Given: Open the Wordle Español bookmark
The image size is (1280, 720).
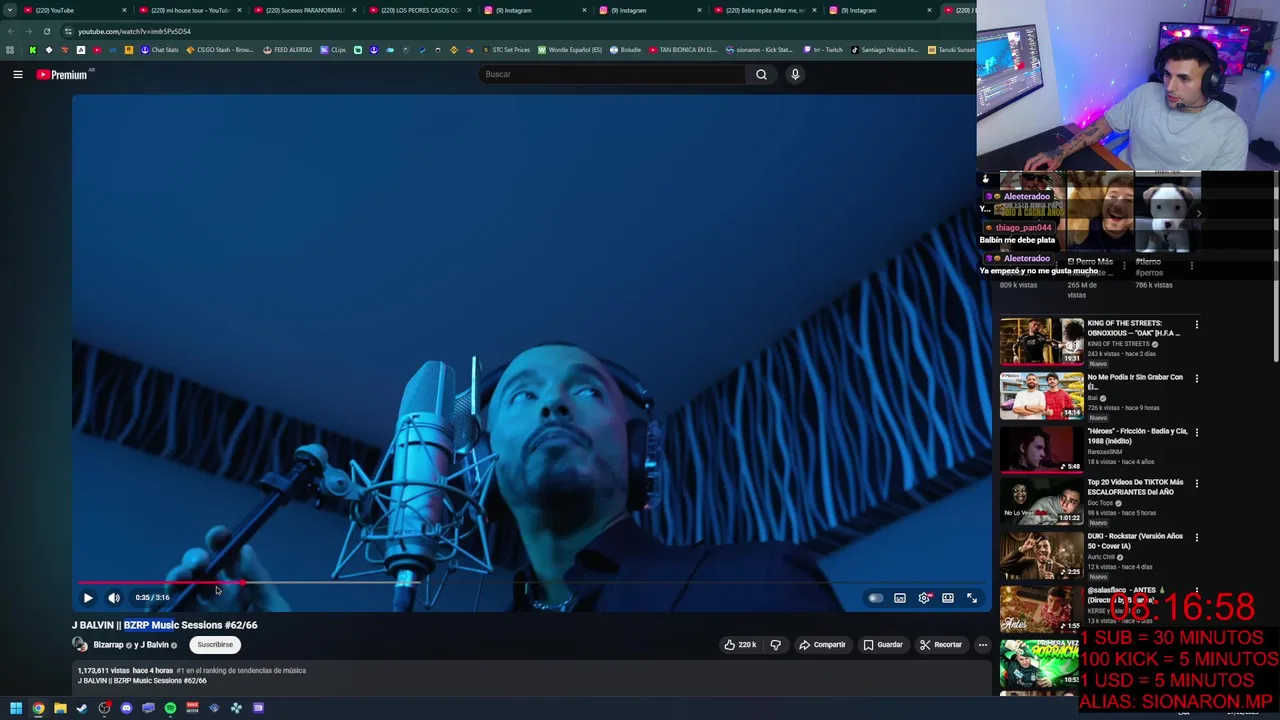Looking at the screenshot, I should [570, 50].
